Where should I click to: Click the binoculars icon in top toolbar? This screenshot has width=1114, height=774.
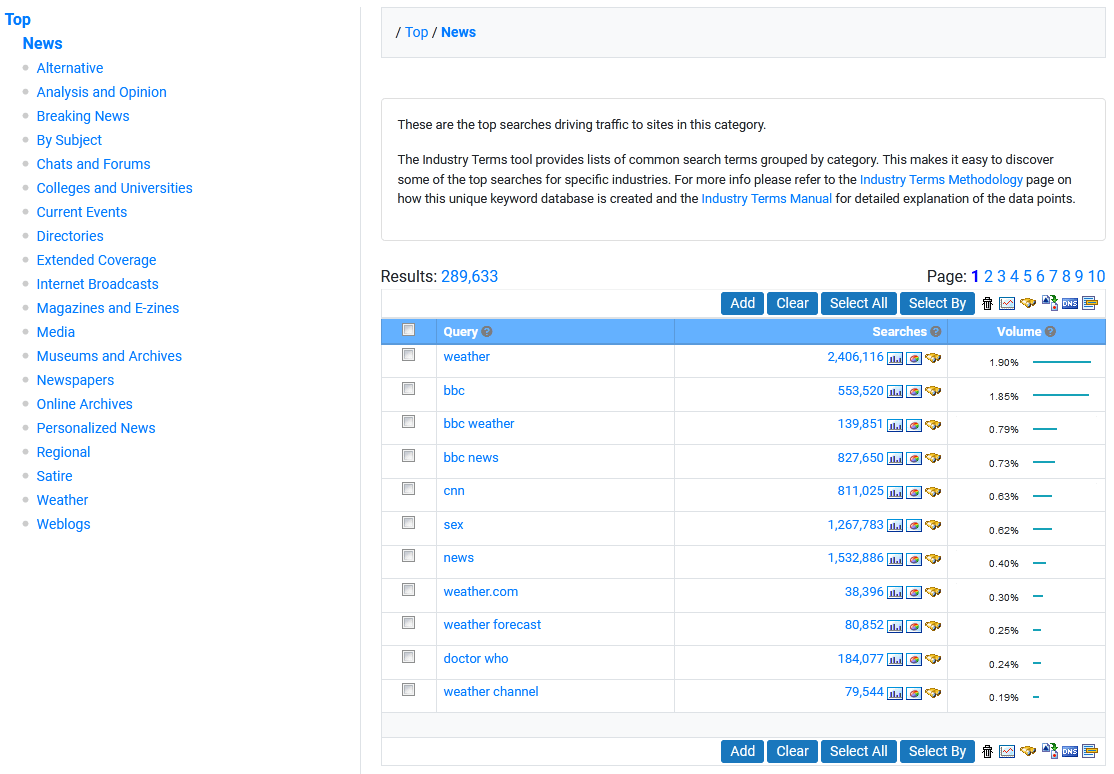tap(1027, 303)
